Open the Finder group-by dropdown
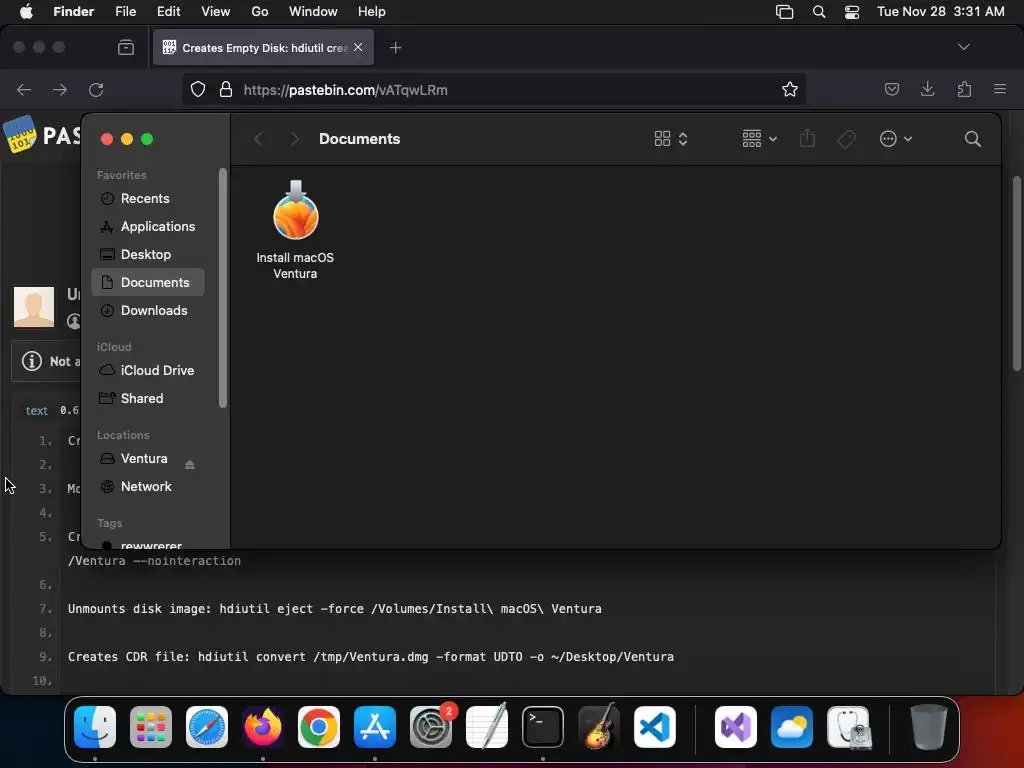 click(x=760, y=139)
